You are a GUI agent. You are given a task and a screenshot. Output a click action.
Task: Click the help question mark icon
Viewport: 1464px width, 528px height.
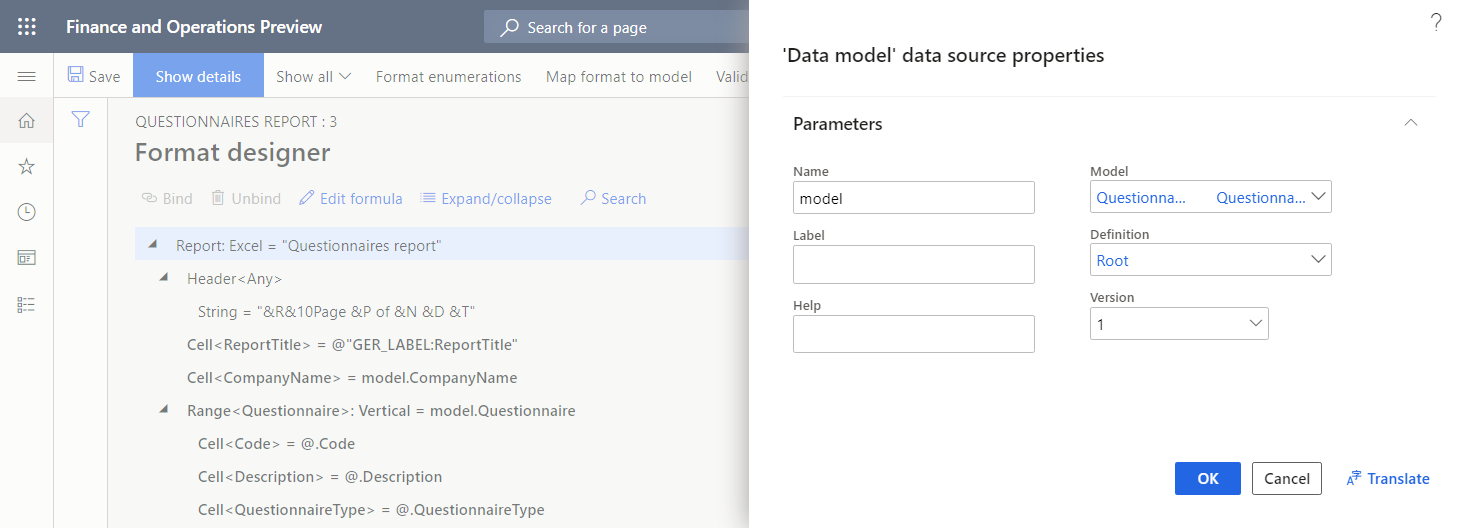[1436, 23]
